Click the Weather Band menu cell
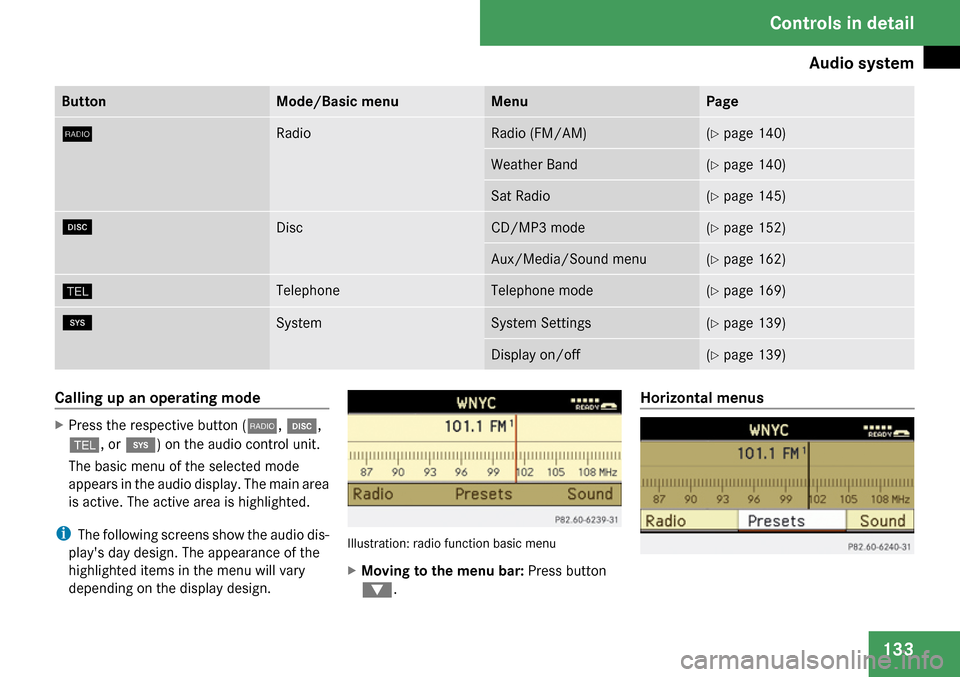Viewport: 960px width, 677px height. [x=592, y=165]
